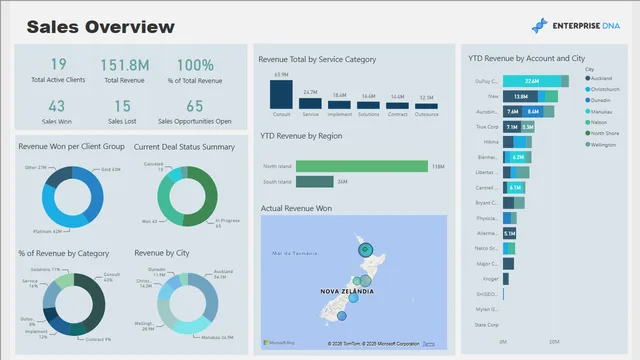Image resolution: width=640 pixels, height=360 pixels.
Task: Open the Terms link on the map
Action: pos(429,344)
